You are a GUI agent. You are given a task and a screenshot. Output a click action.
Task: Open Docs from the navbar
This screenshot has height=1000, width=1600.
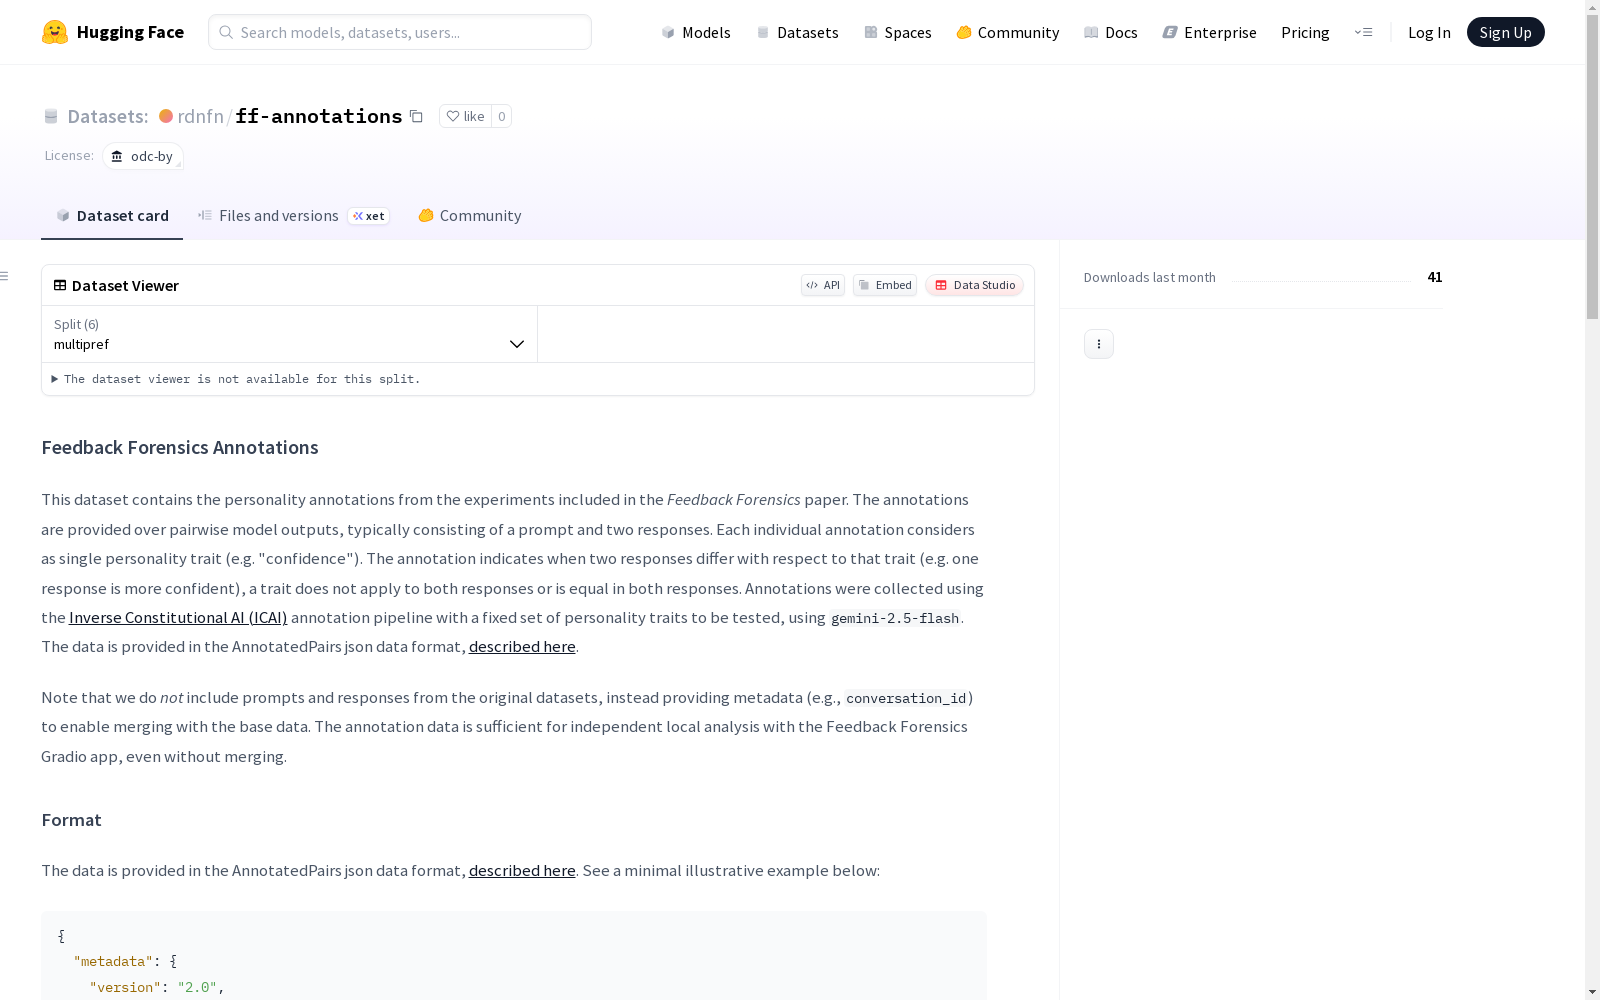1111,32
